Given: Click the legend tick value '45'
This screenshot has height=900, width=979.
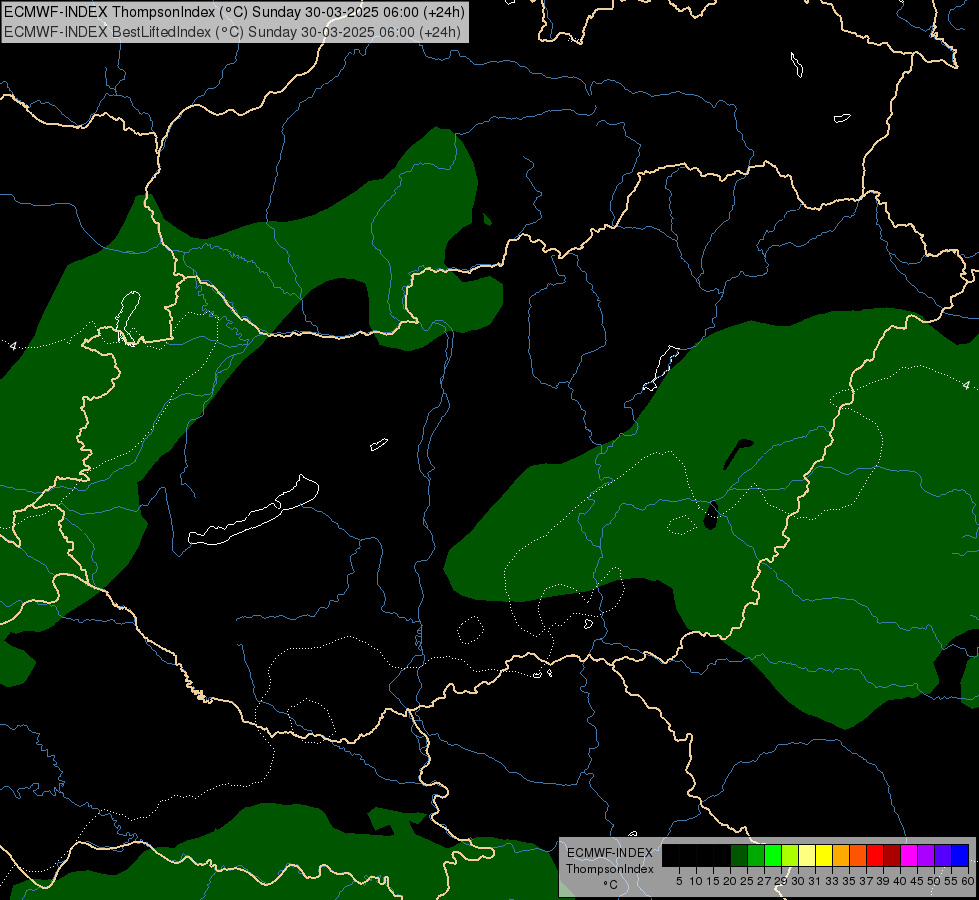Looking at the screenshot, I should [917, 881].
